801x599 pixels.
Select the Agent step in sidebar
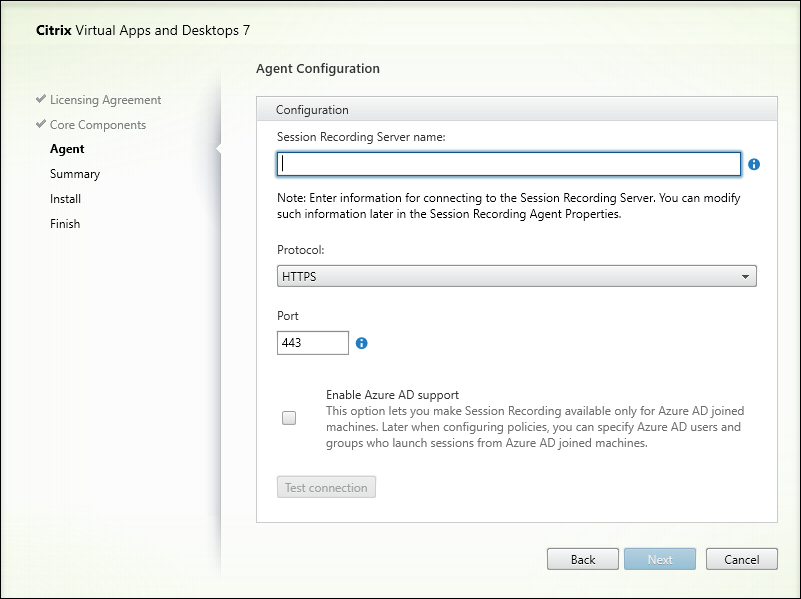(x=67, y=149)
